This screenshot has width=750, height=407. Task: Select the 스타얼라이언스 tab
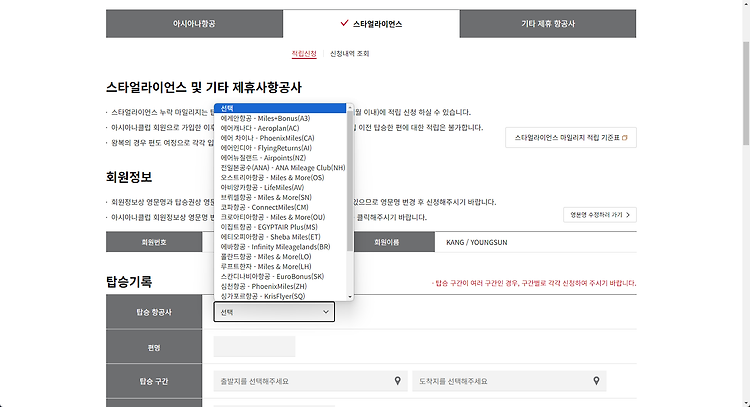click(x=371, y=23)
